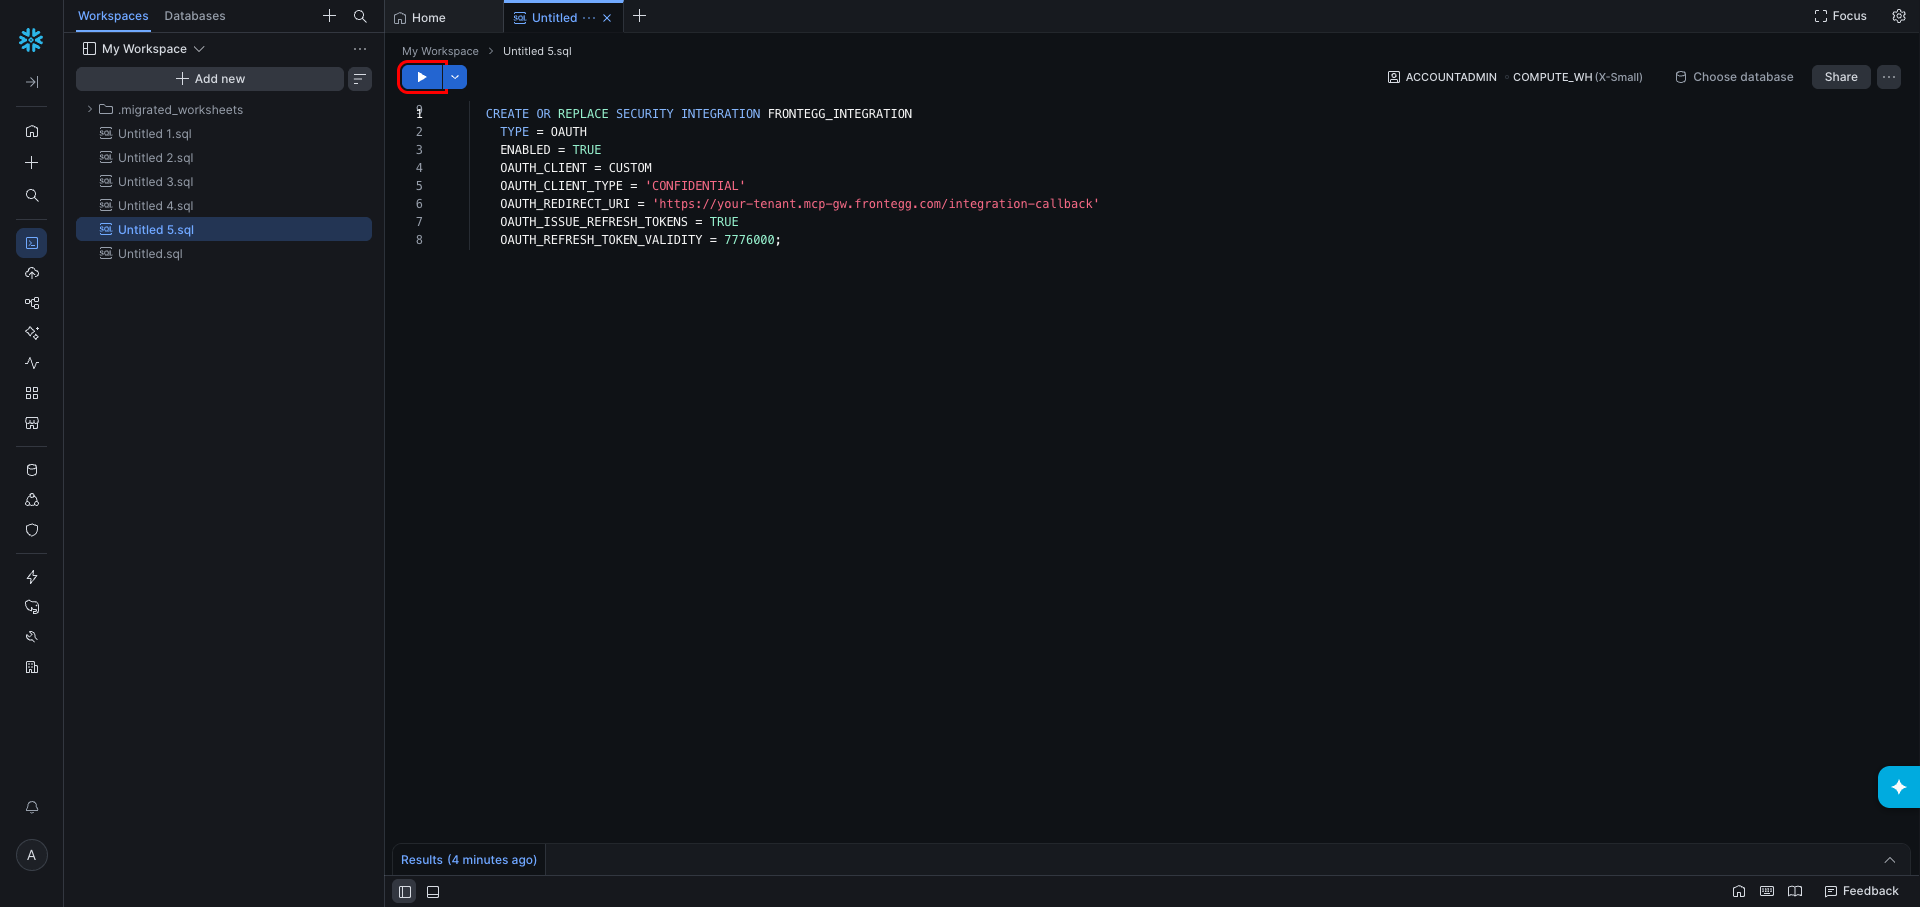The width and height of the screenshot is (1920, 907).
Task: Click the keyboard shortcuts icon in status bar
Action: (x=1767, y=891)
